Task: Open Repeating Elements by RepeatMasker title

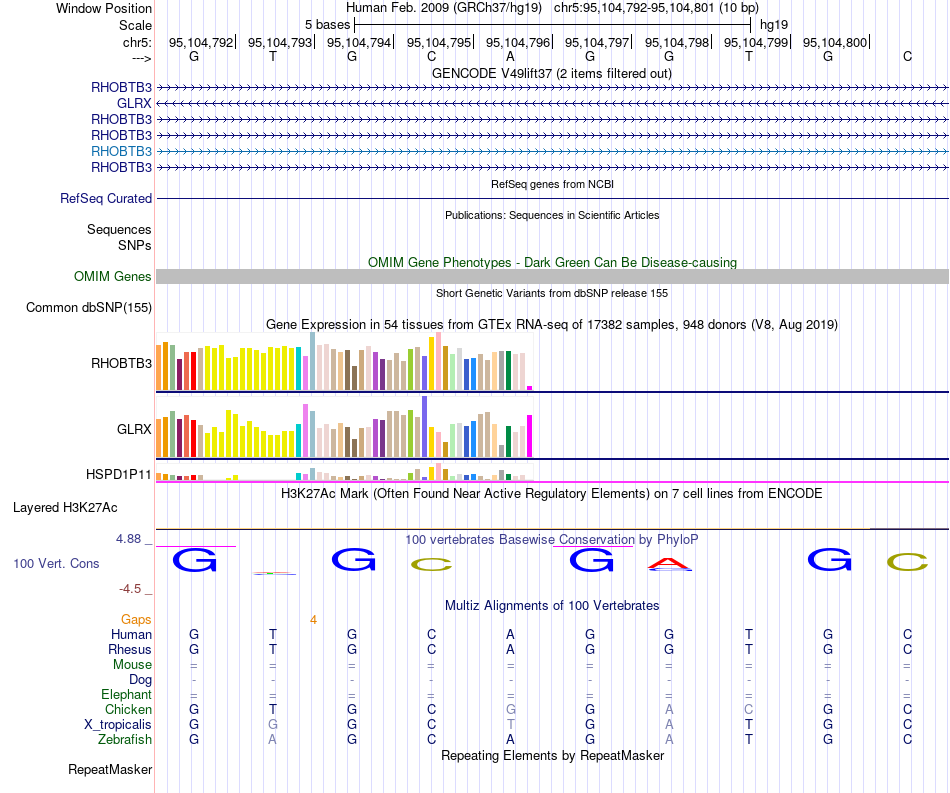Action: pos(552,755)
